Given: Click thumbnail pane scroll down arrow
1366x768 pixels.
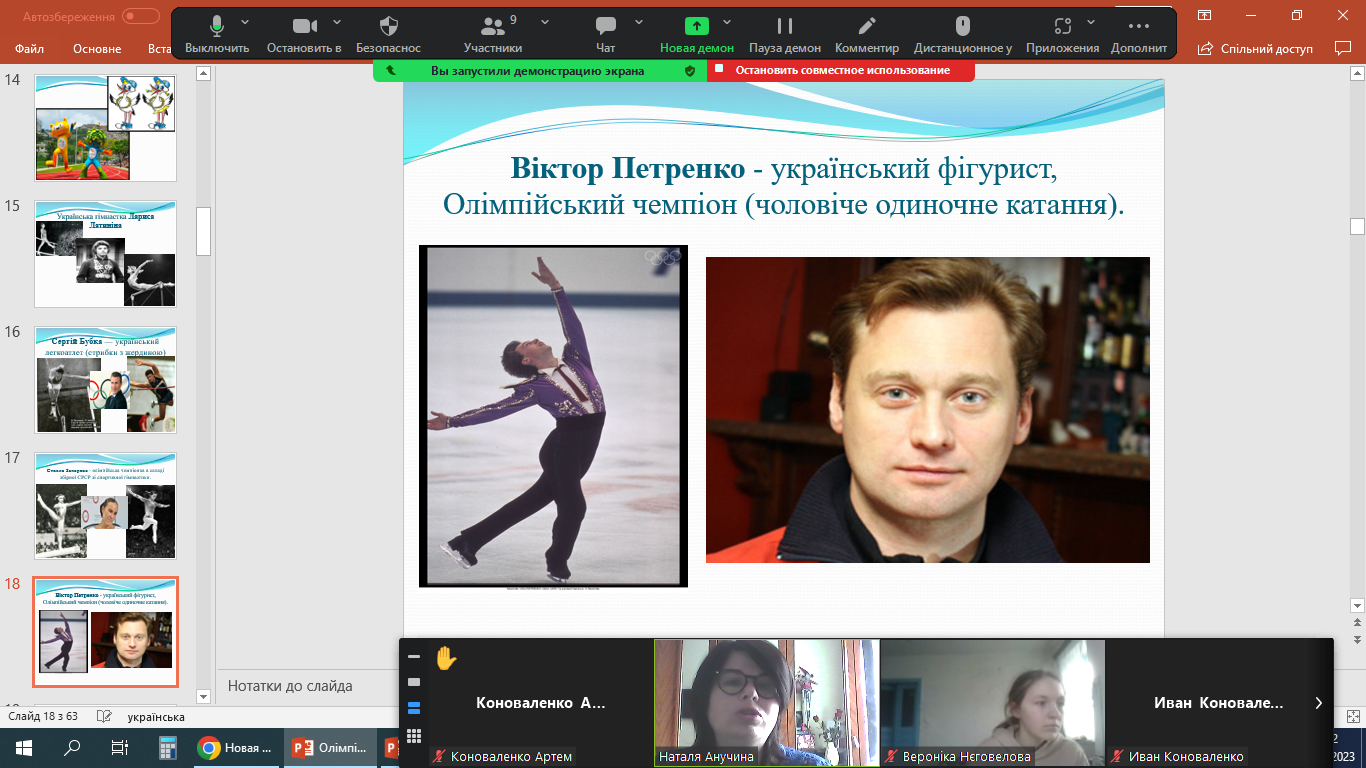Looking at the screenshot, I should 203,696.
